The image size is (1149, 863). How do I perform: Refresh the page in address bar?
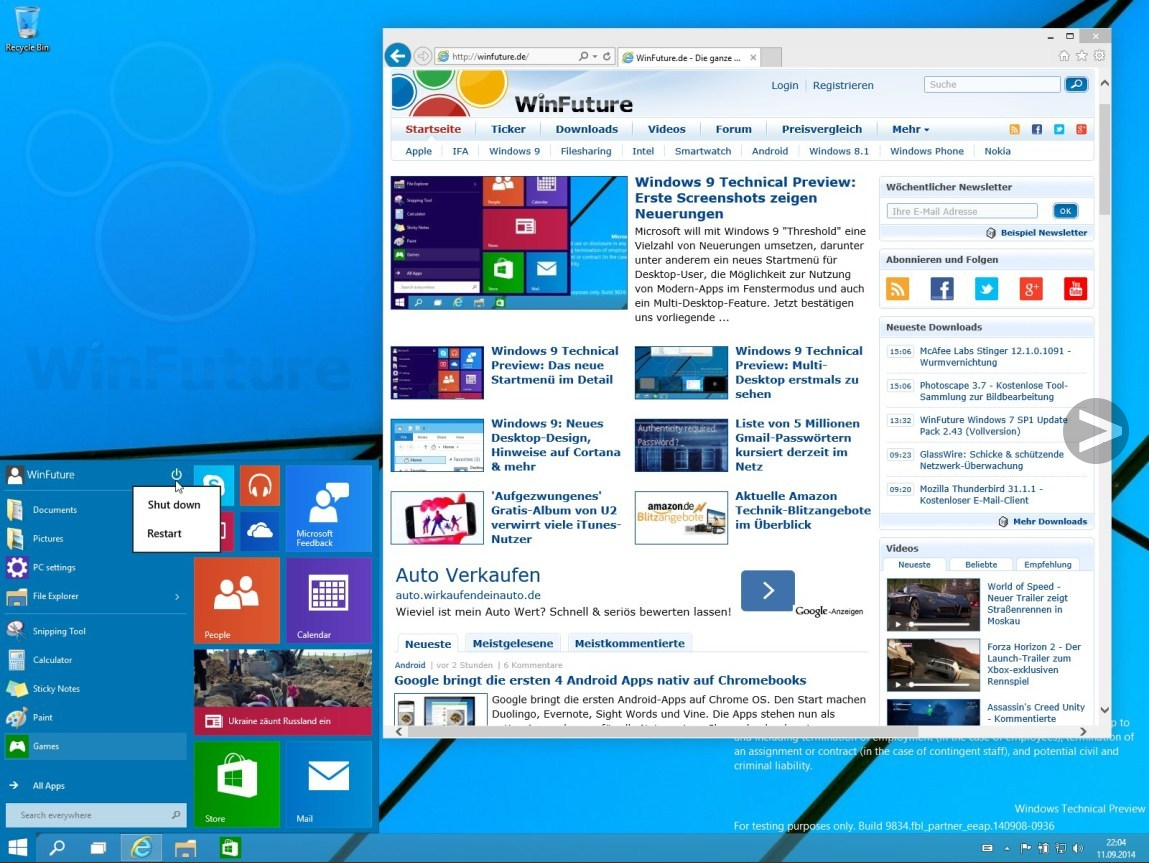point(607,57)
